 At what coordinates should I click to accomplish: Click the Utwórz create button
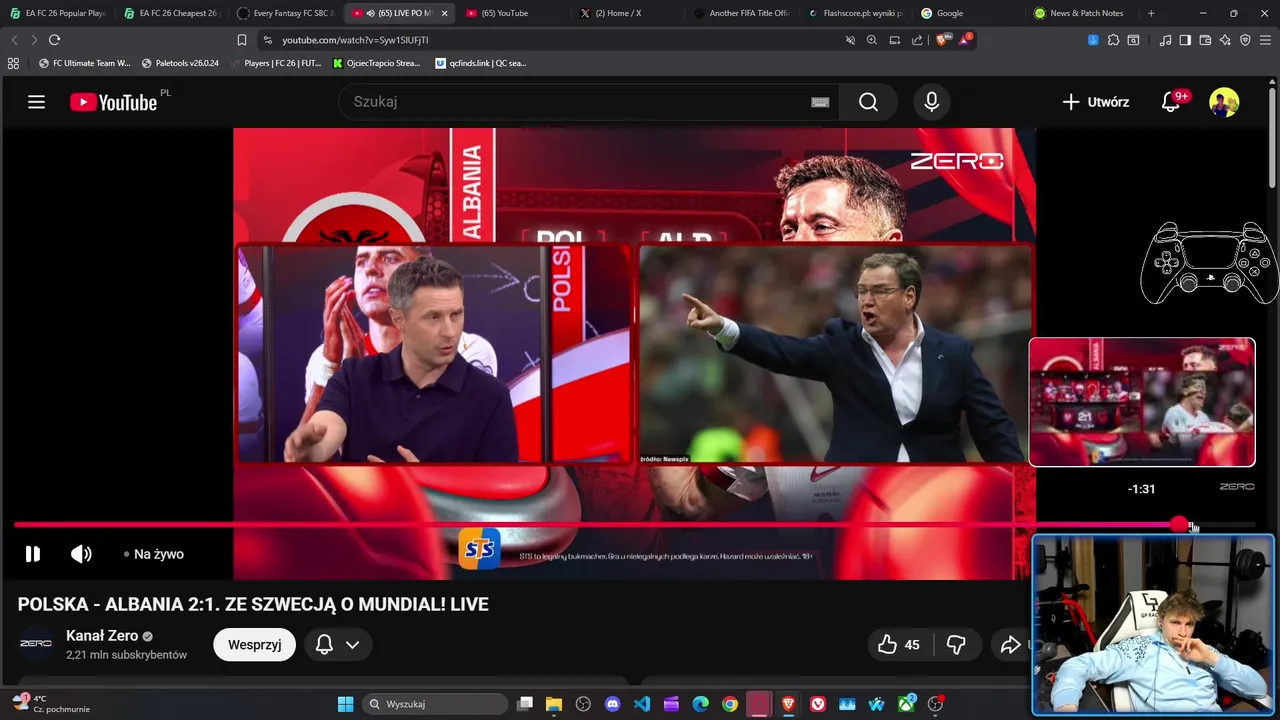click(x=1096, y=102)
